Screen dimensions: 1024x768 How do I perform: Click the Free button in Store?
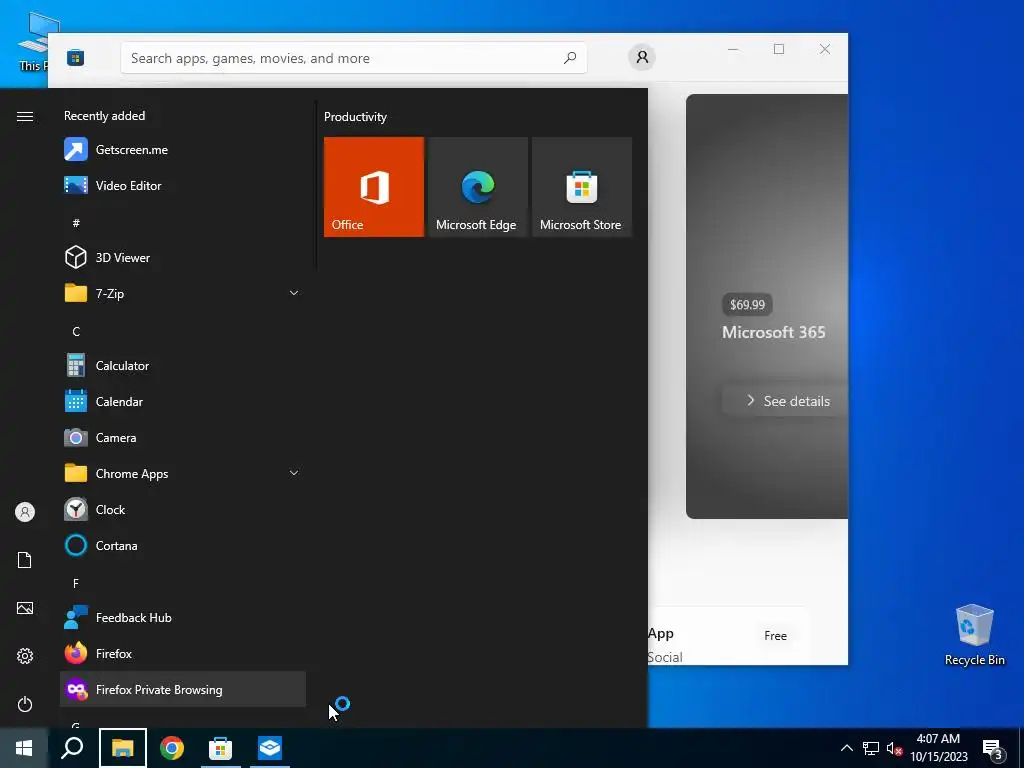tap(775, 635)
